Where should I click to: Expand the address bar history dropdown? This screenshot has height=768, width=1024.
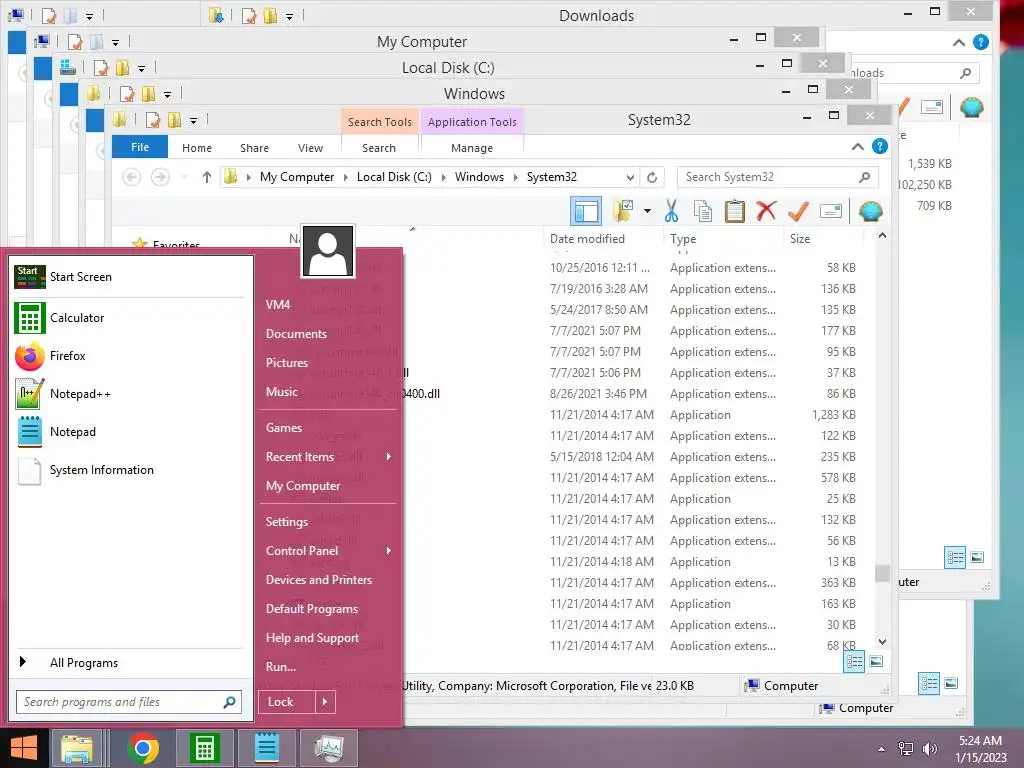coord(630,177)
